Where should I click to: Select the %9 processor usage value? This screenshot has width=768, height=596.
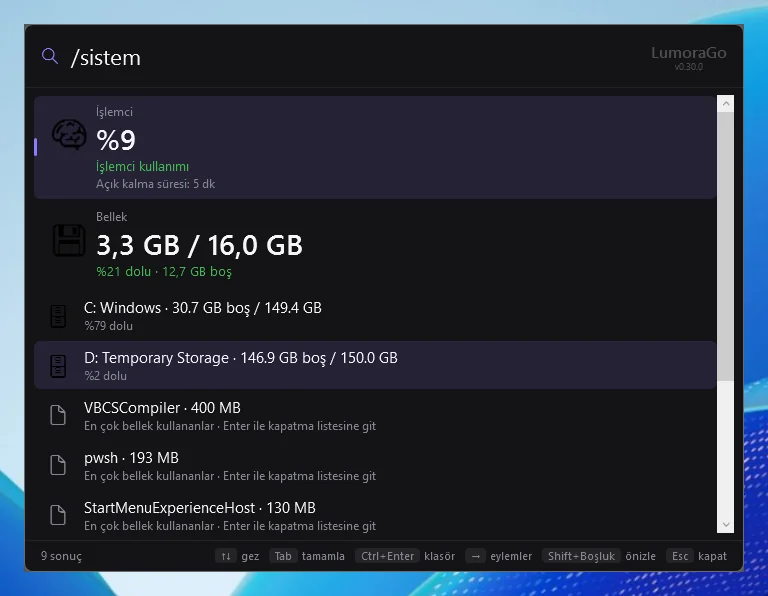coord(116,140)
